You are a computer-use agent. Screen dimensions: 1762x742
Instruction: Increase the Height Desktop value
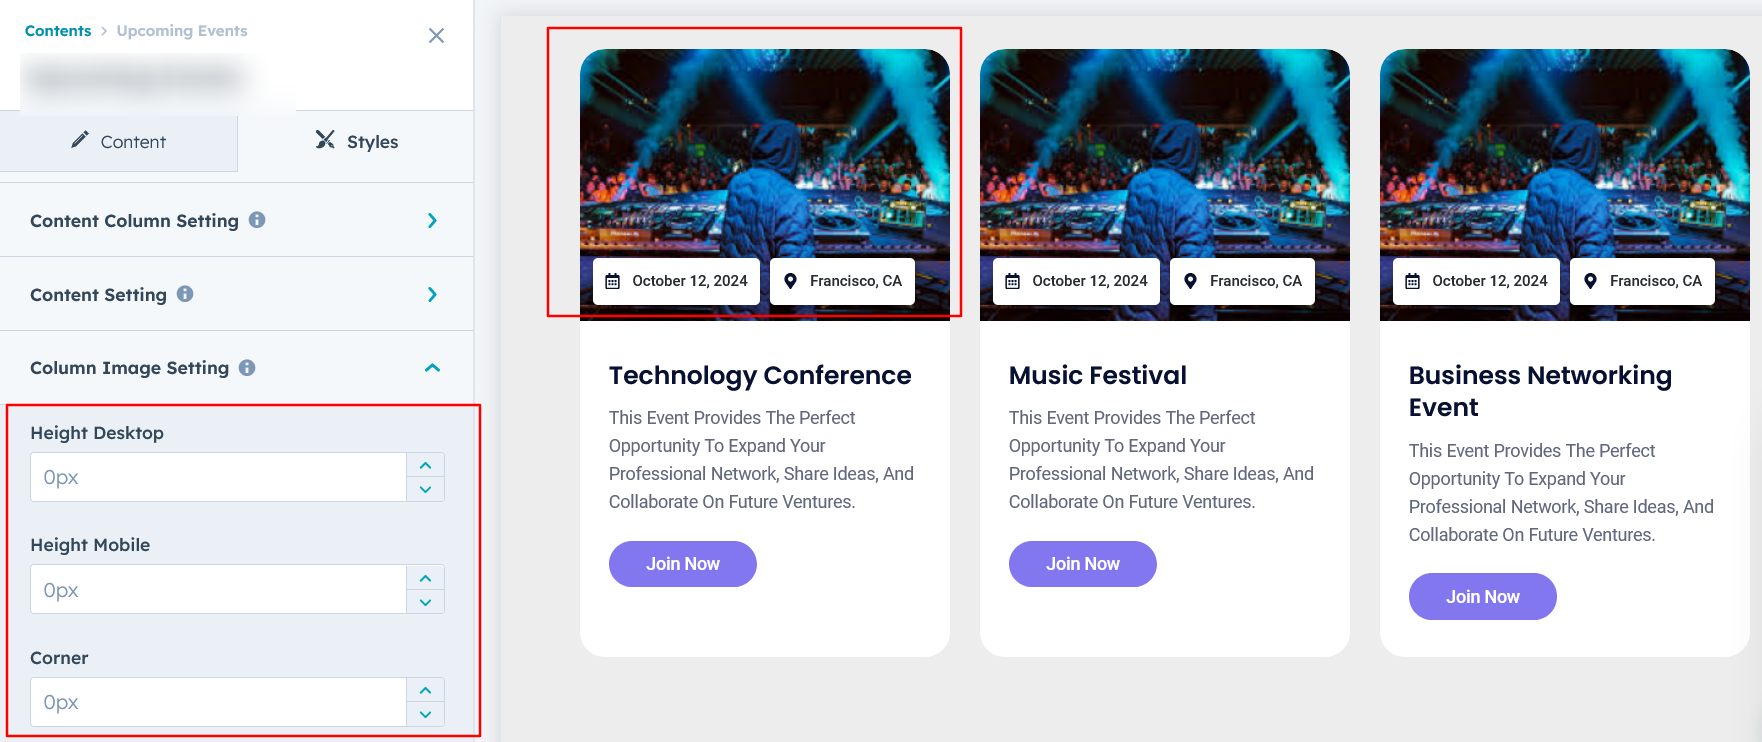click(426, 466)
